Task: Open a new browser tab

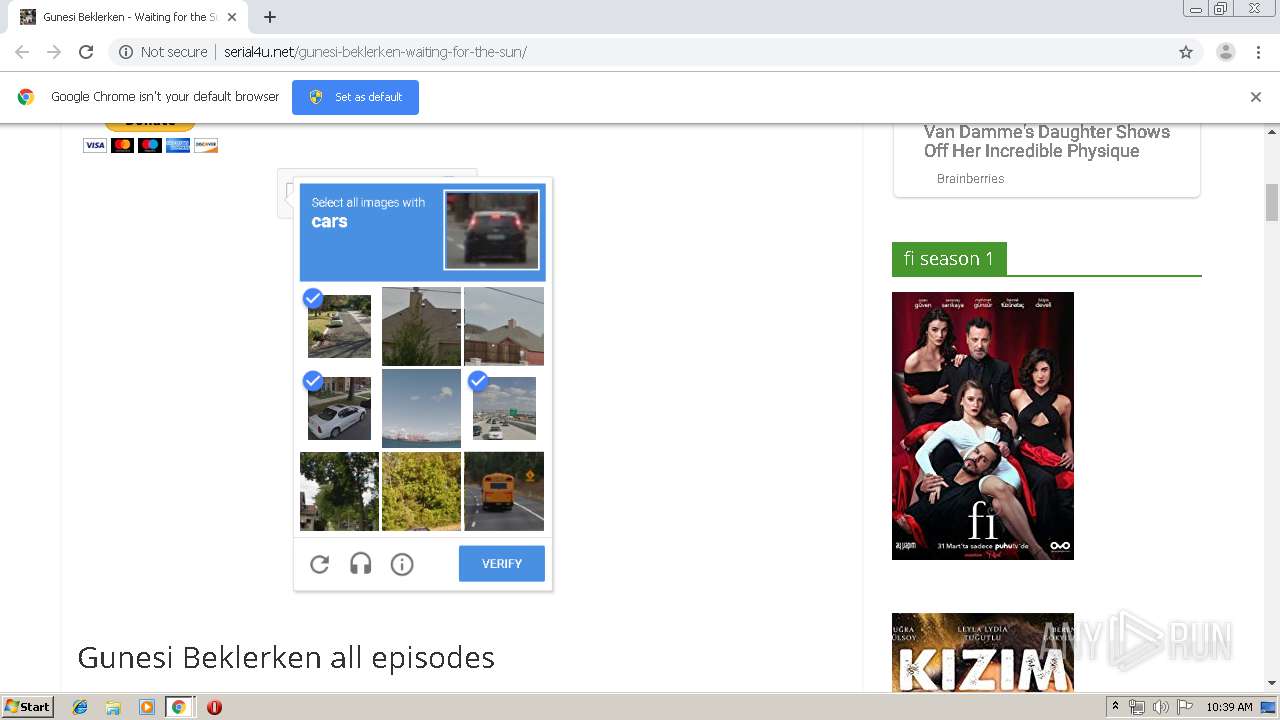Action: [x=270, y=17]
